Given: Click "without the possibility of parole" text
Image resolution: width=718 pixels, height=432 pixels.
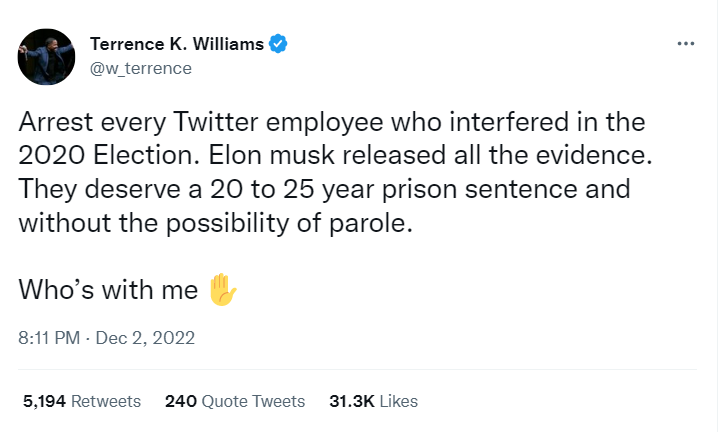Looking at the screenshot, I should click(x=216, y=224).
